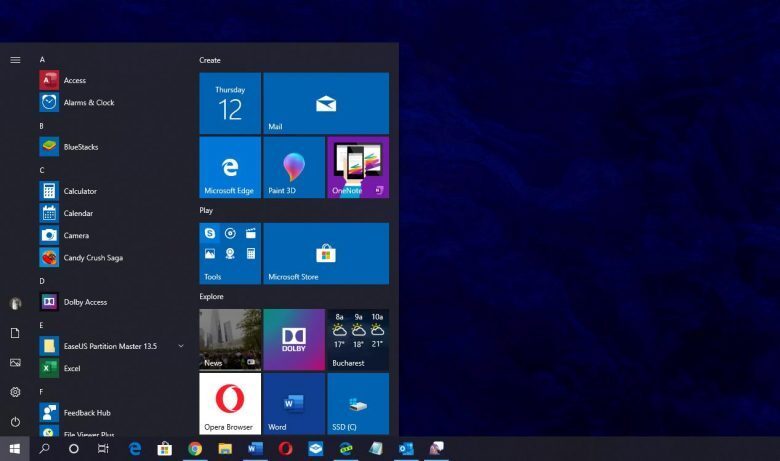Viewport: 780px width, 461px height.
Task: Open the Paint 3D tile
Action: [293, 168]
